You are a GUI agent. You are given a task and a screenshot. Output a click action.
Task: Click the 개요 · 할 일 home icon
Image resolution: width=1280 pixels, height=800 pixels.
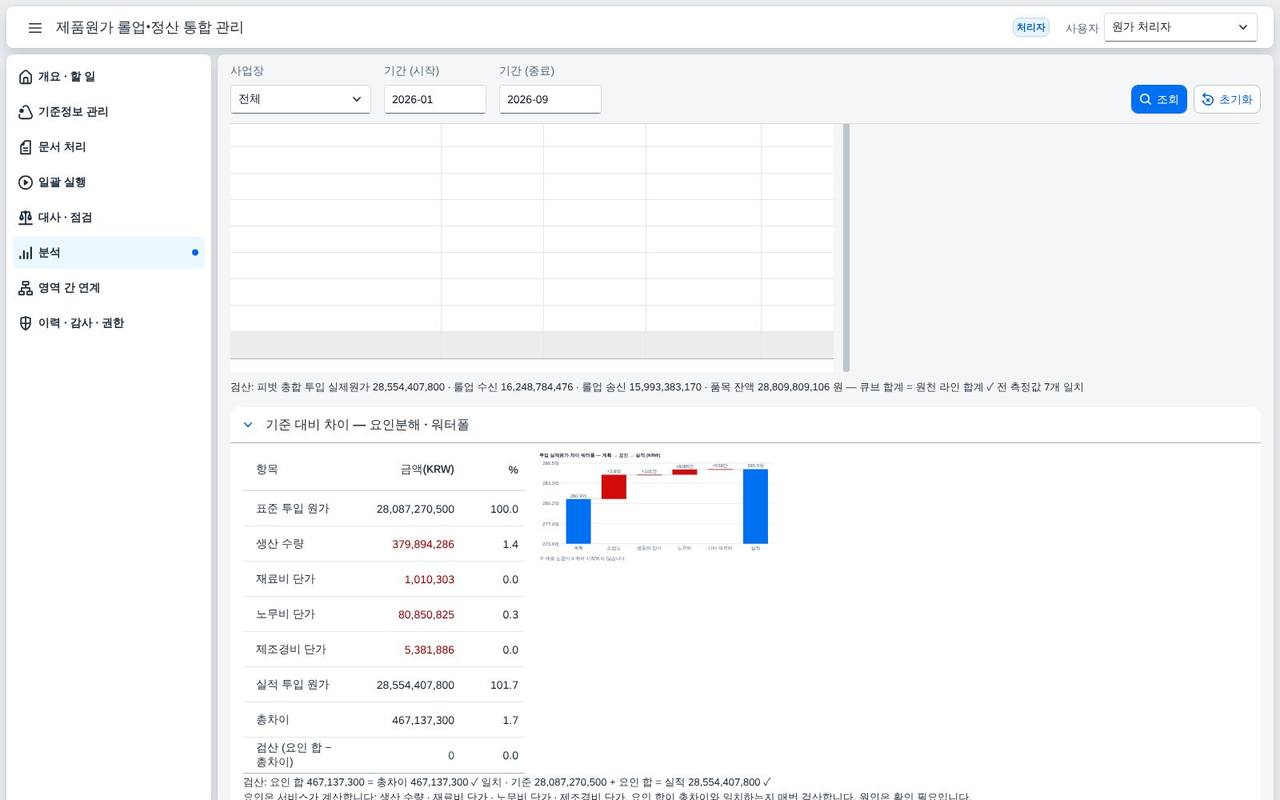point(26,77)
